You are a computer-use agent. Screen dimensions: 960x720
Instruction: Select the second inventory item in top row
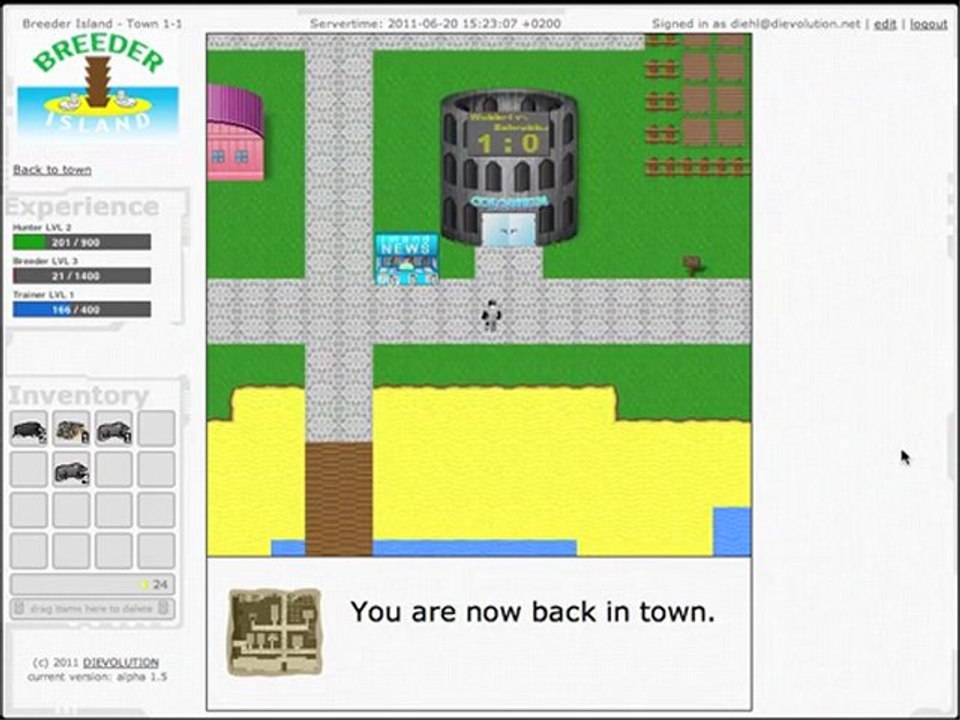pyautogui.click(x=71, y=429)
